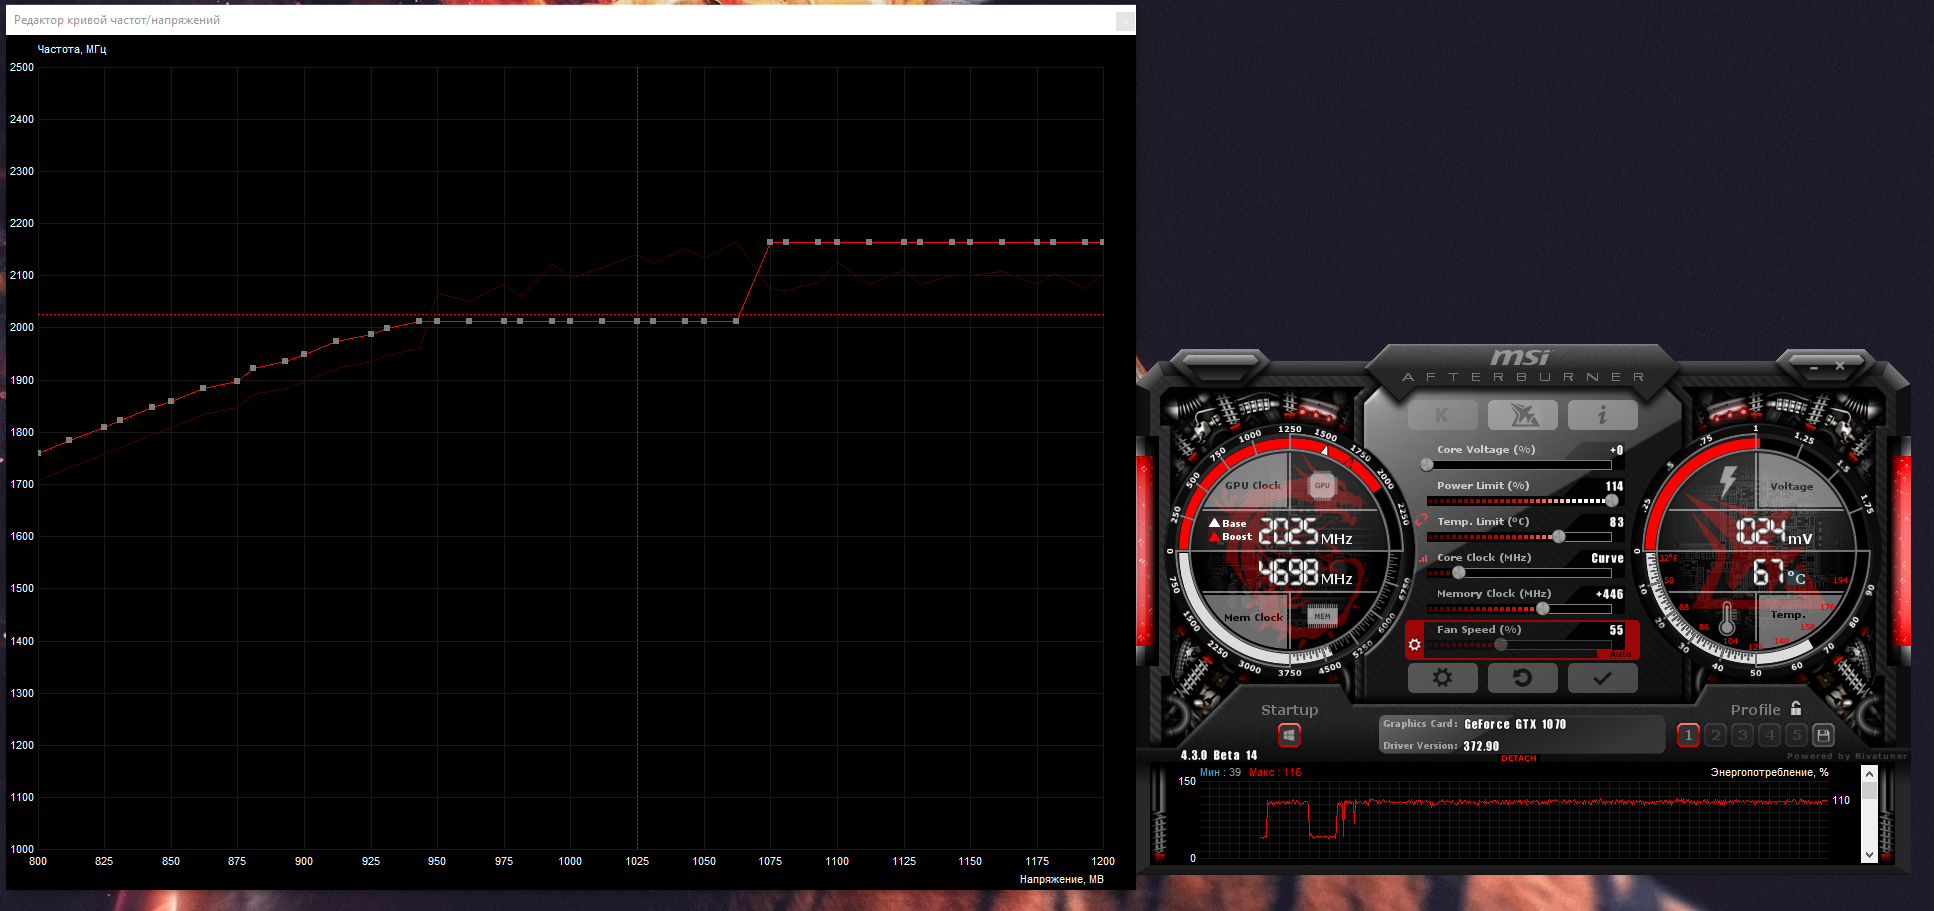Click the '67 °C' temperature readout
Image resolution: width=1934 pixels, height=911 pixels.
click(x=1779, y=573)
